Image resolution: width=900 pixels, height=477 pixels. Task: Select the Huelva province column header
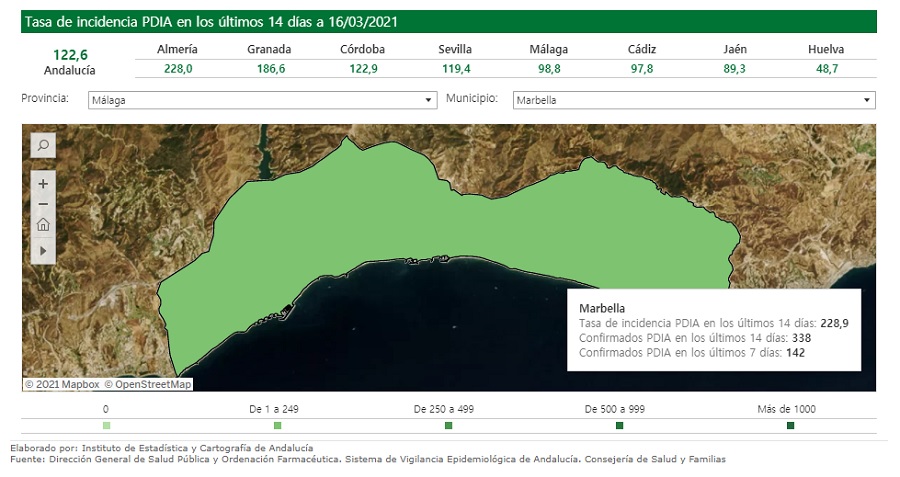pyautogui.click(x=826, y=49)
